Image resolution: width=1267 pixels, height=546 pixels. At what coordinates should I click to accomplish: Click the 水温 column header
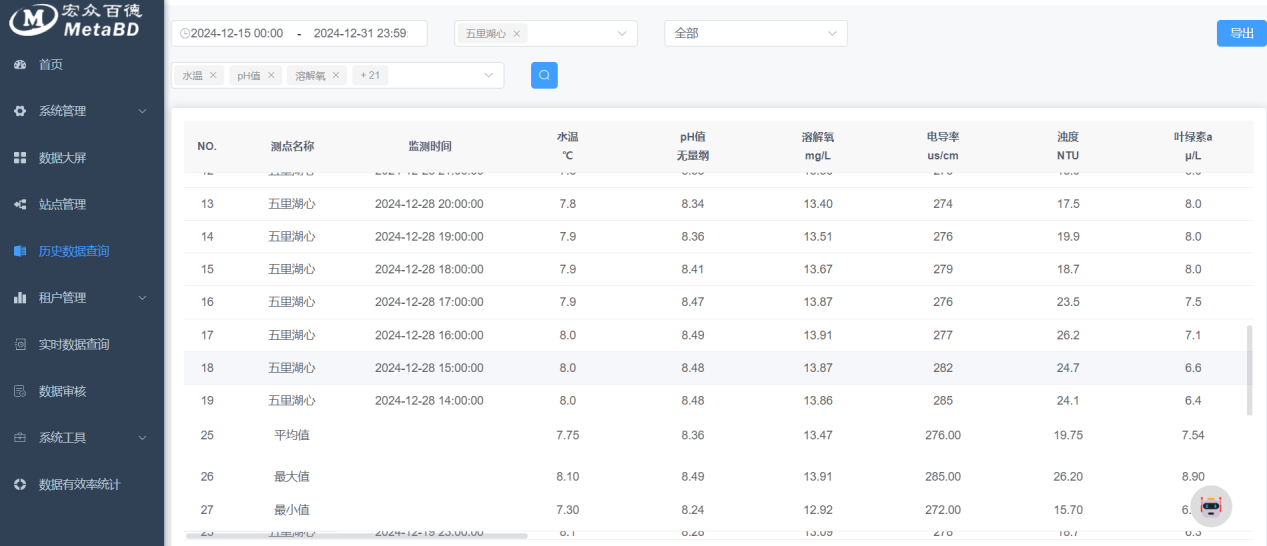tap(567, 146)
